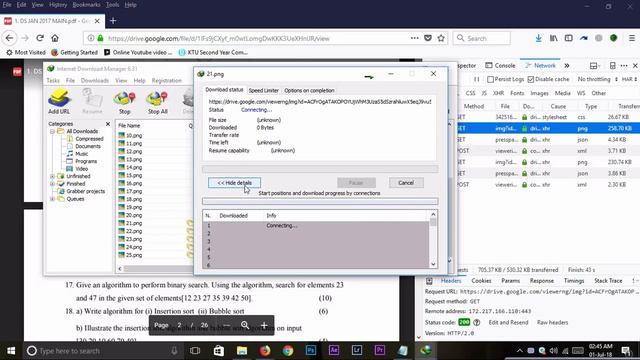Pause network recording in devtools
Viewport: 640px width, 360px height.
click(476, 79)
